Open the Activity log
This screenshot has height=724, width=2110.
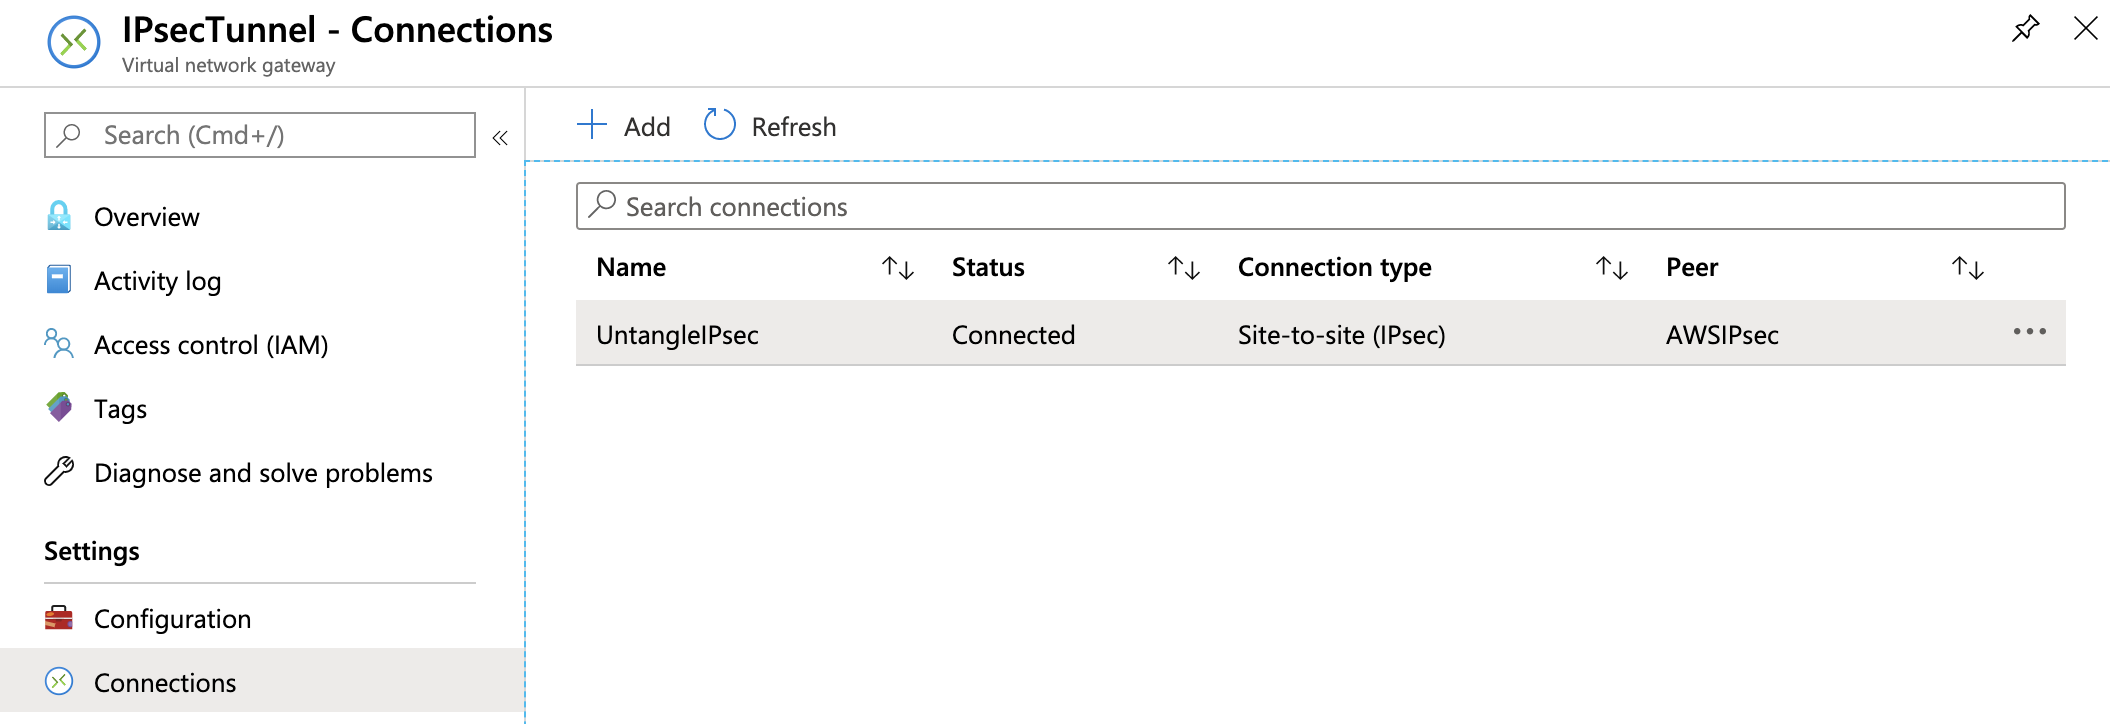[157, 281]
